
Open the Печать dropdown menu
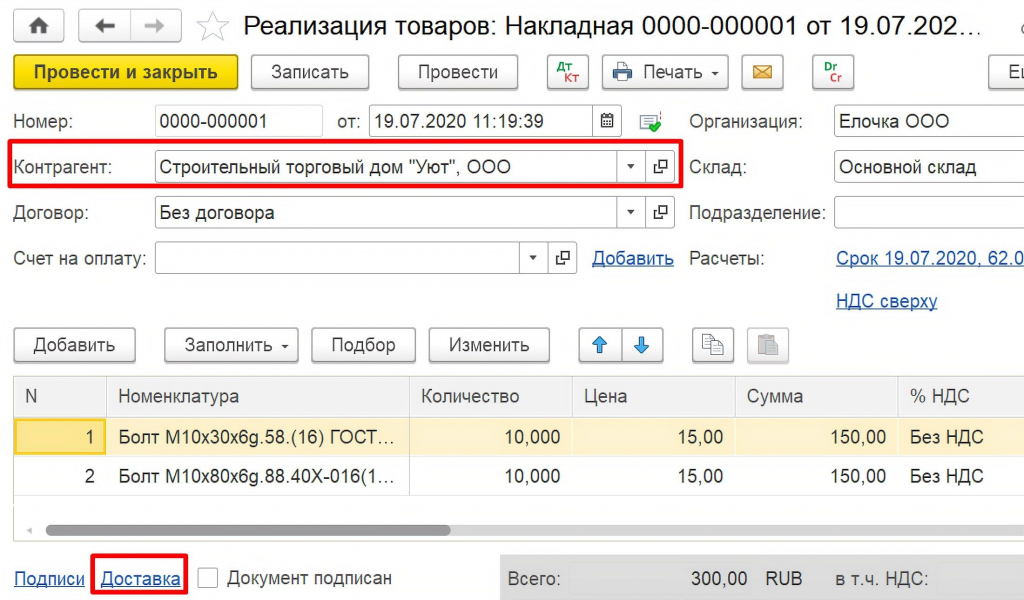pyautogui.click(x=665, y=72)
